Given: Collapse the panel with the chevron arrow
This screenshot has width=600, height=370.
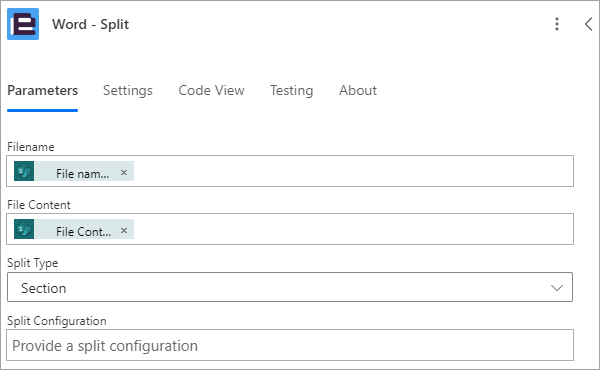Looking at the screenshot, I should [x=589, y=24].
